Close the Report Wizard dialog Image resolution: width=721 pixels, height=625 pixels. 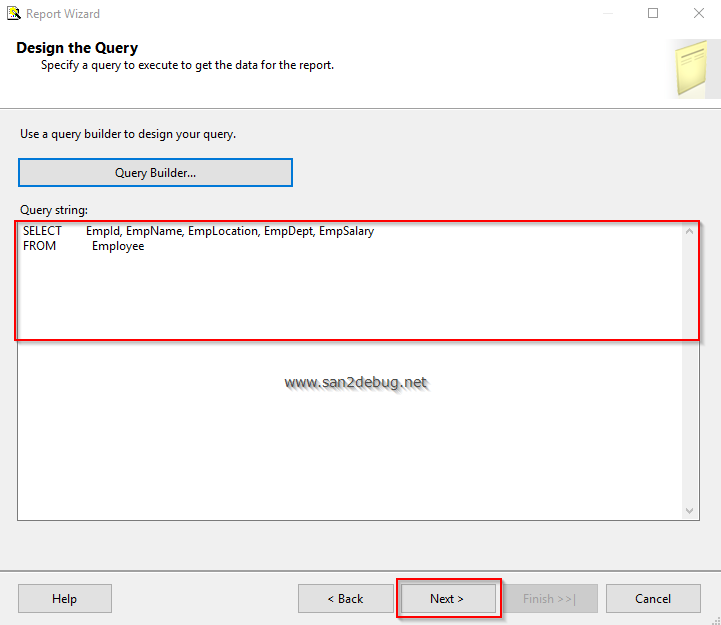[698, 14]
